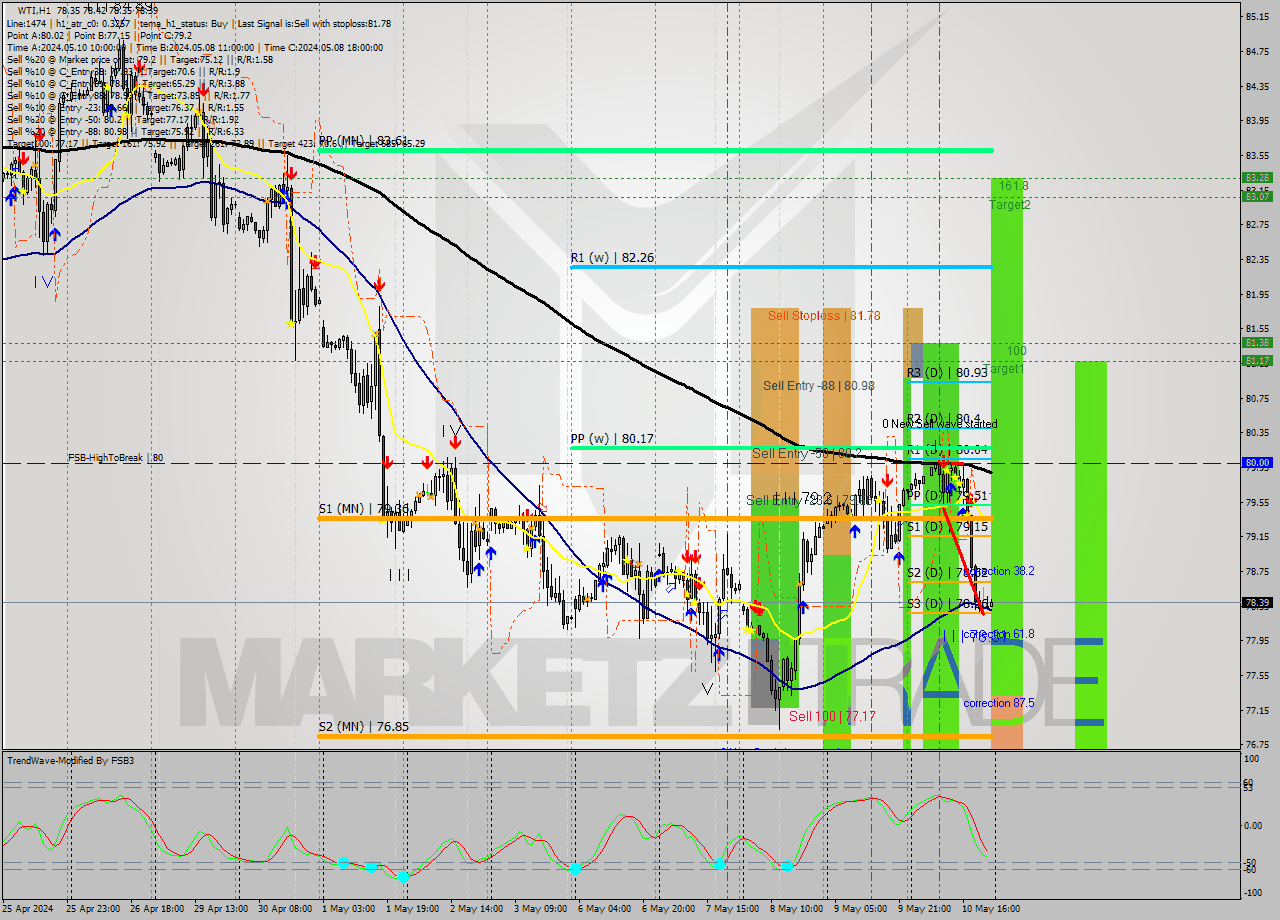
Task: Click the 81.36 green price tag
Action: click(1257, 343)
